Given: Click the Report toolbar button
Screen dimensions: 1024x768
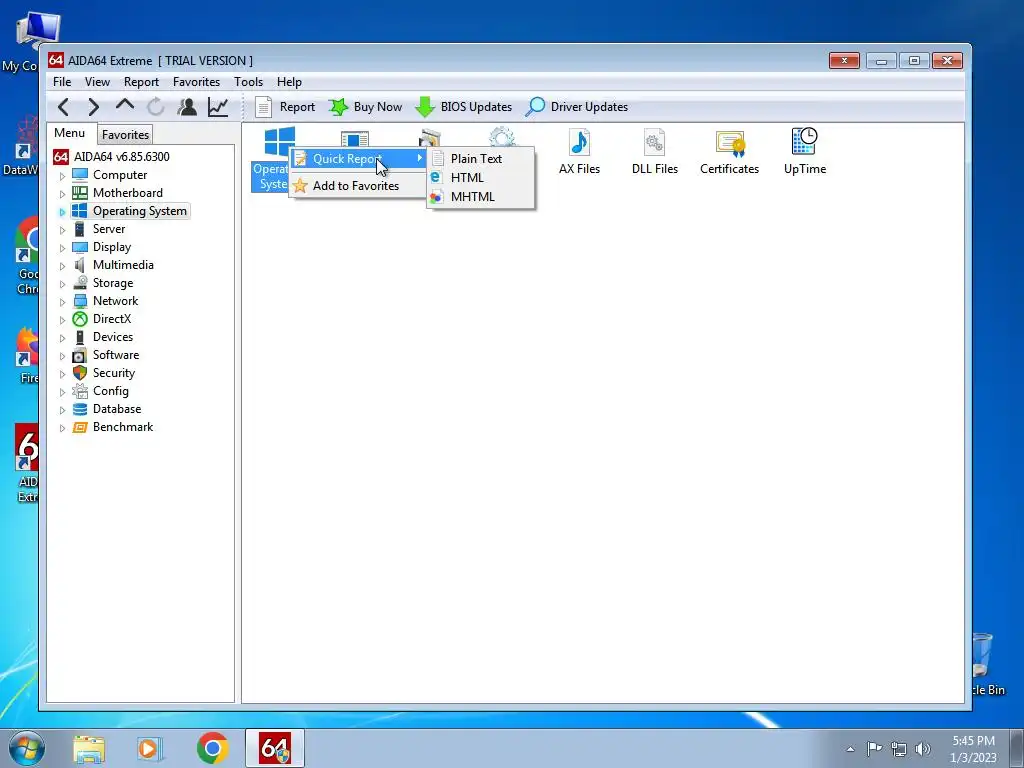Looking at the screenshot, I should [x=285, y=107].
